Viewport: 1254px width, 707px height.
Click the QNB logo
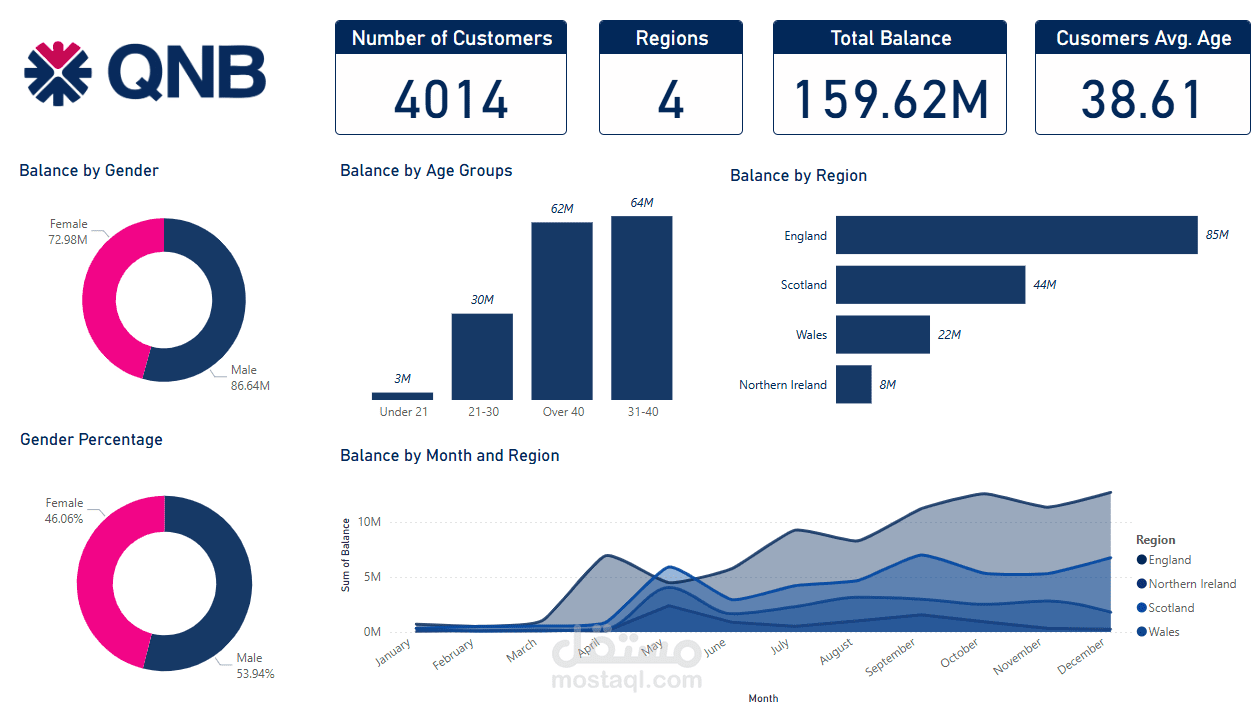click(146, 73)
